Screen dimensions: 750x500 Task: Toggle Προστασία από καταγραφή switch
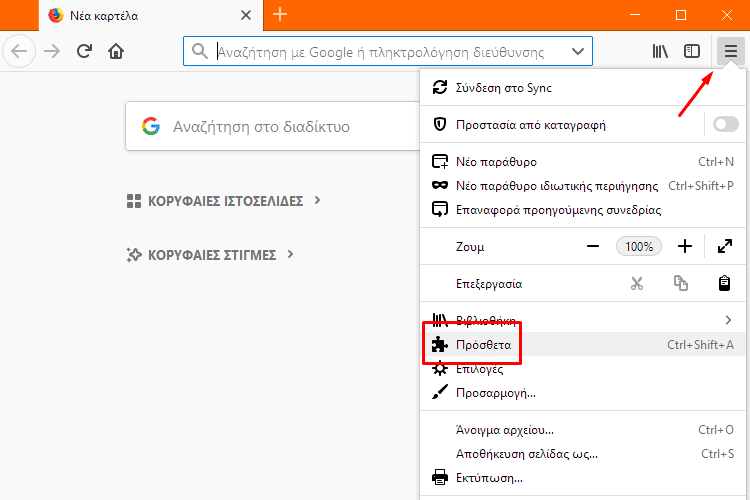pyautogui.click(x=726, y=125)
